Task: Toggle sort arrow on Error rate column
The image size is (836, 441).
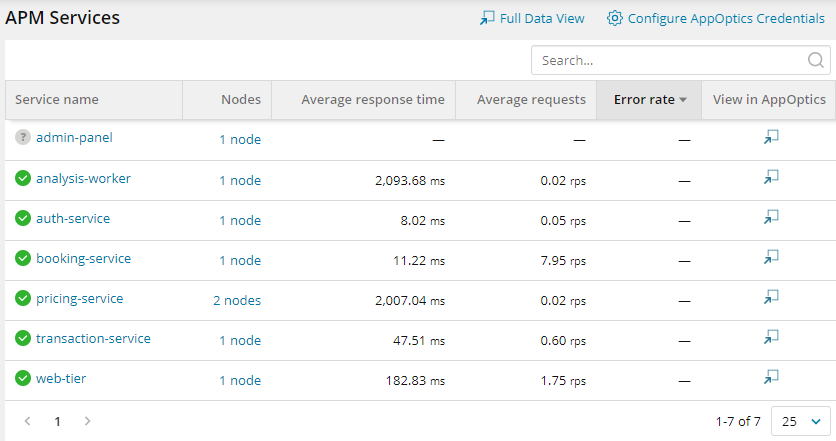Action: tap(683, 100)
